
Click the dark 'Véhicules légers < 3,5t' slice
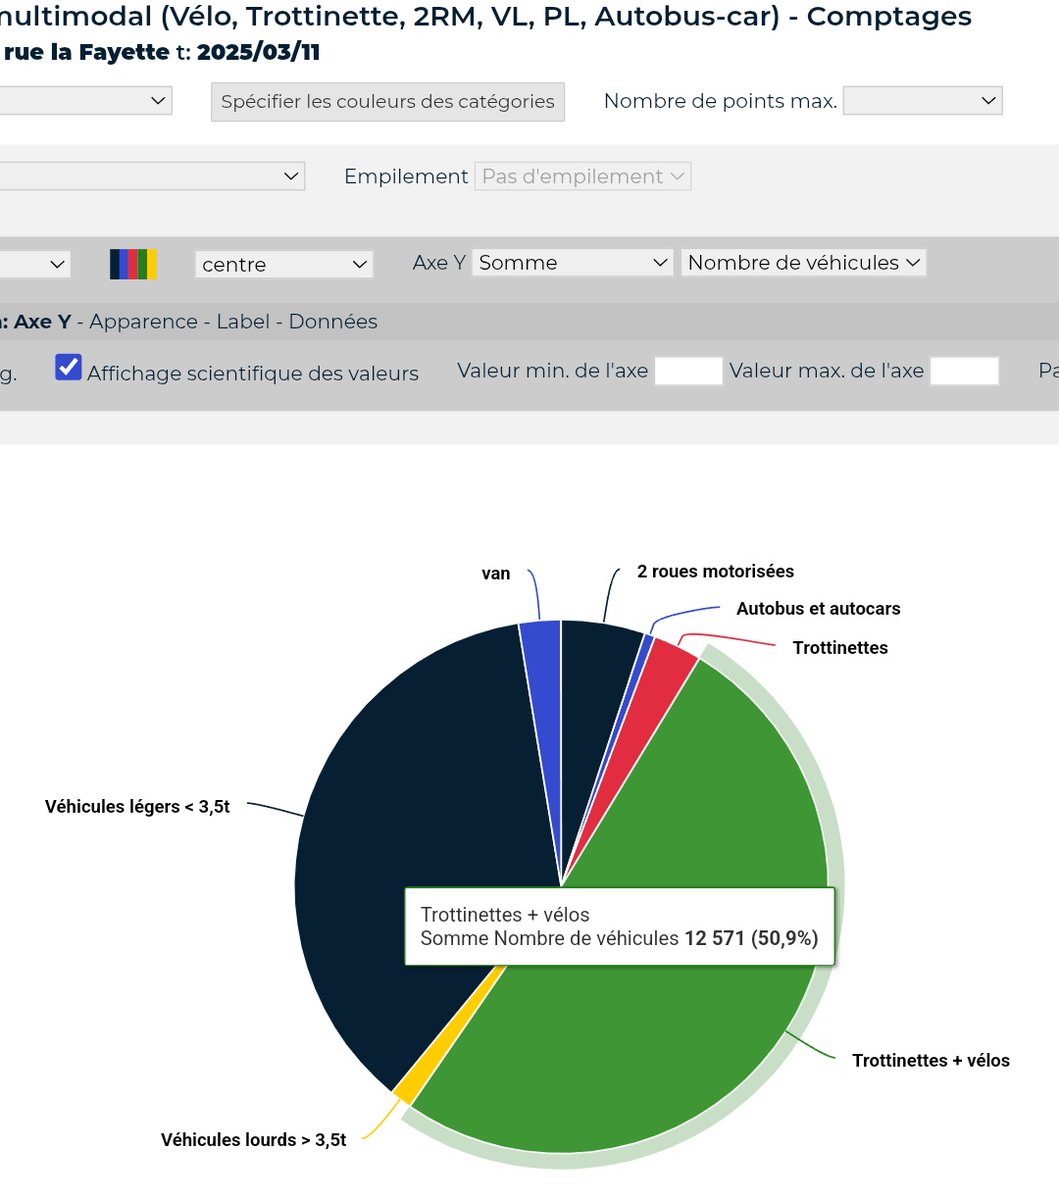(x=420, y=800)
